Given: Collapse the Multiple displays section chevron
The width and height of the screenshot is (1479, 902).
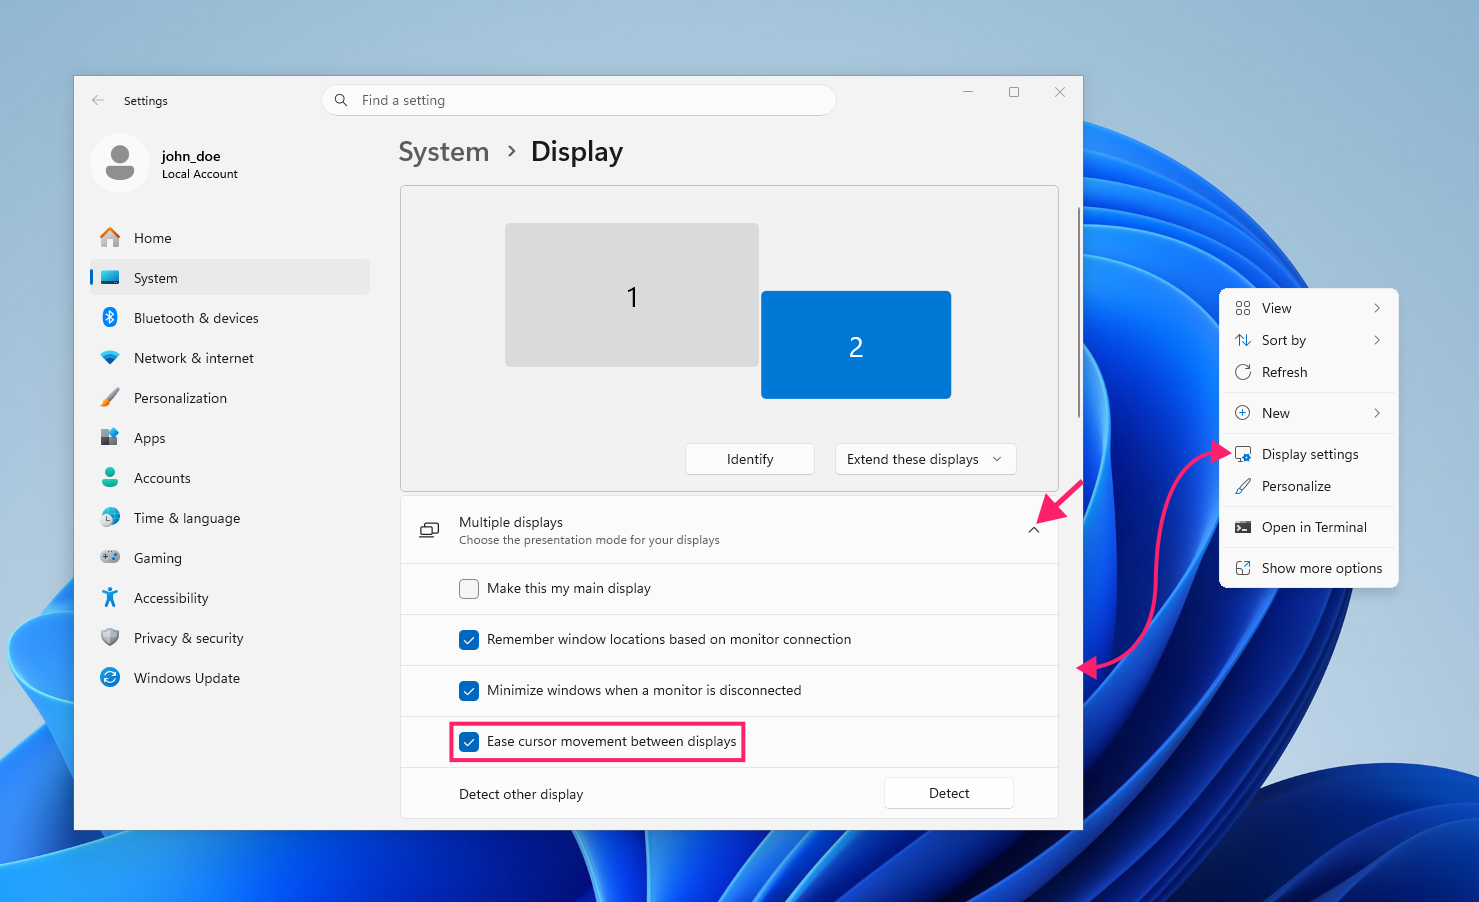Looking at the screenshot, I should tap(1034, 530).
